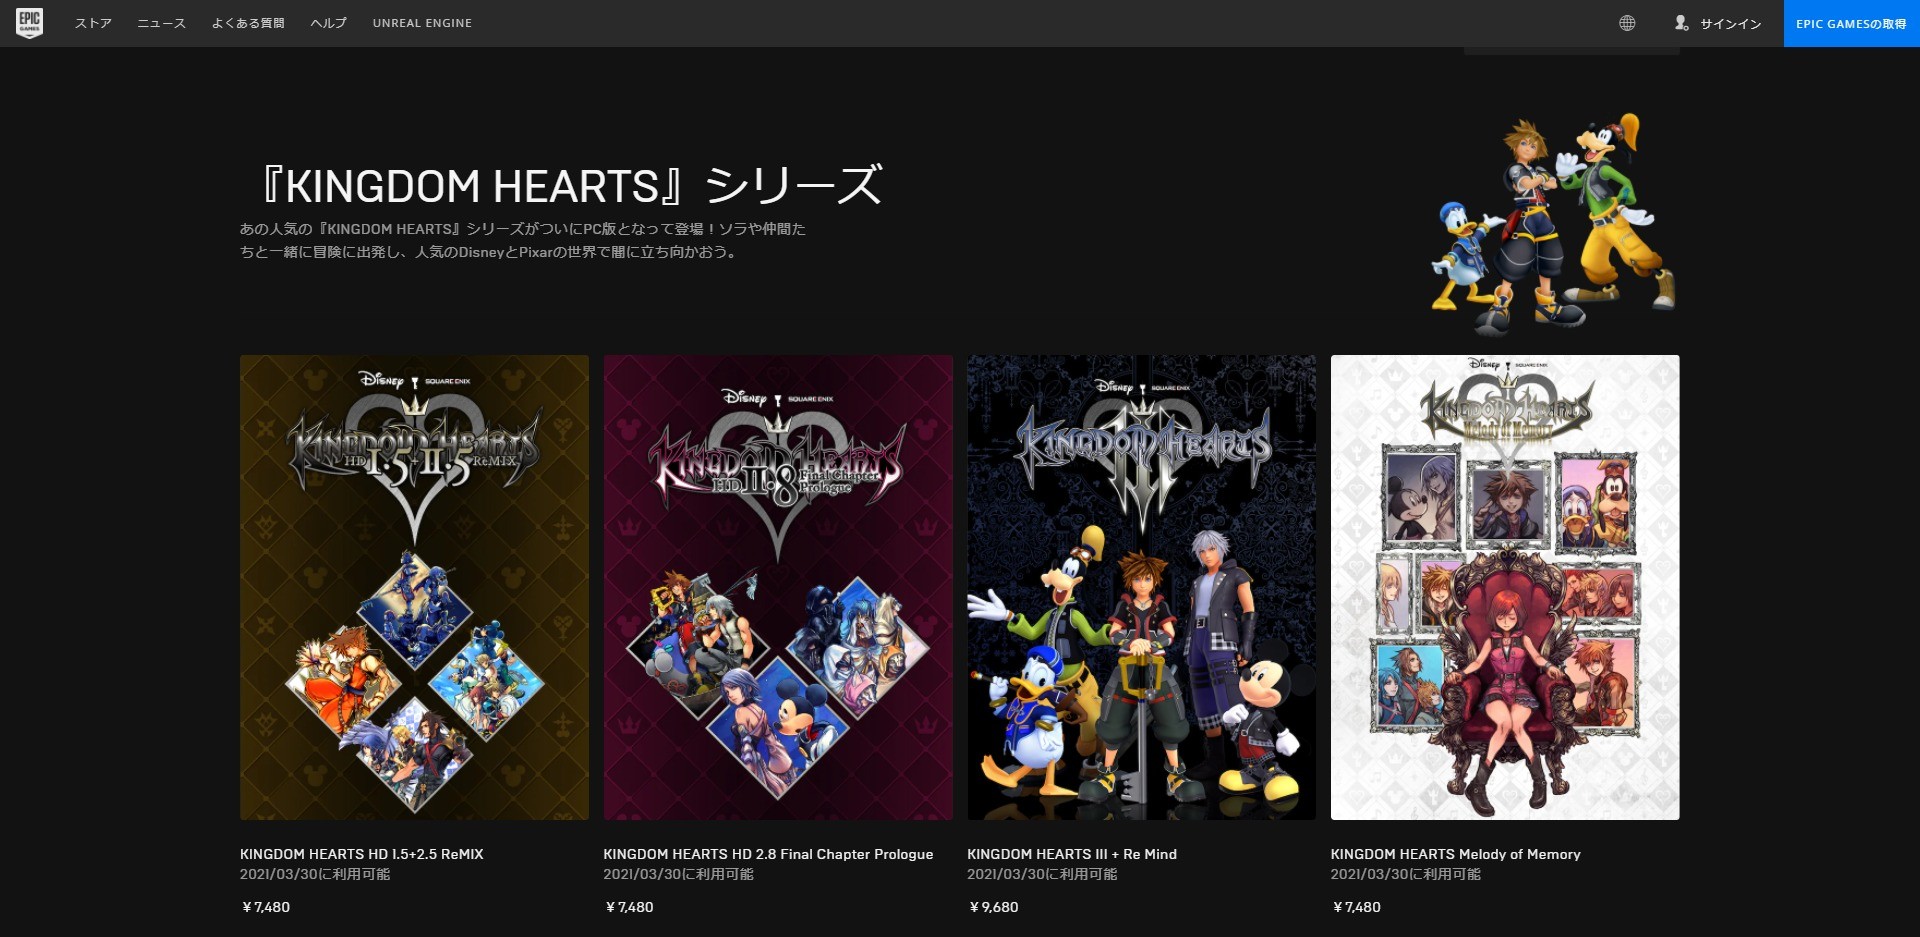Click KINGDOM HEARTS HD 2.8 Final Chapter Prologue title
Viewport: 1920px width, 937px height.
click(768, 854)
